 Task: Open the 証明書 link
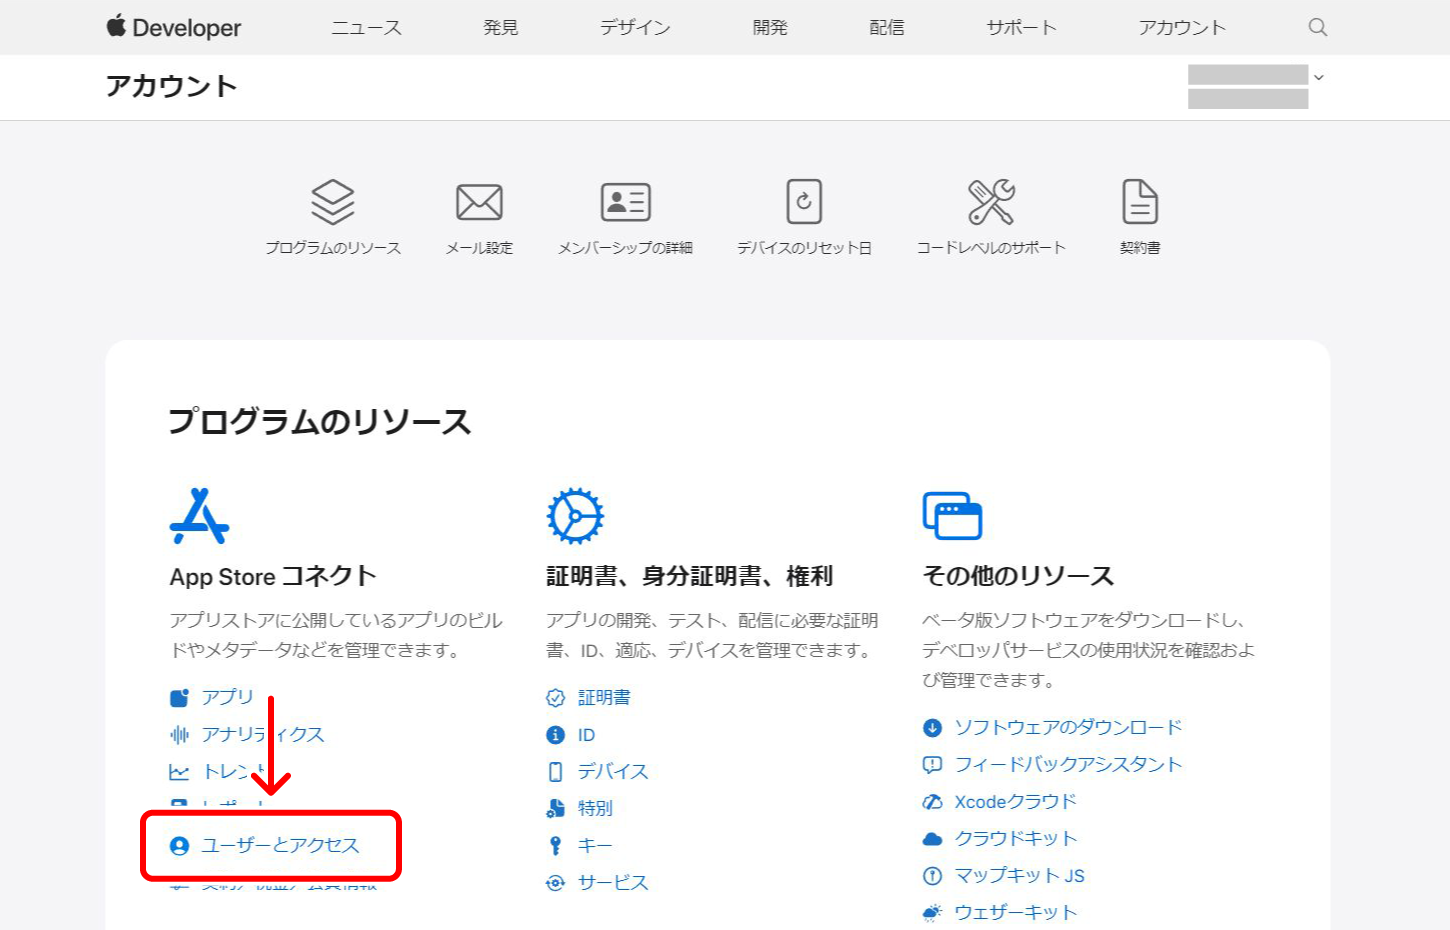(604, 698)
